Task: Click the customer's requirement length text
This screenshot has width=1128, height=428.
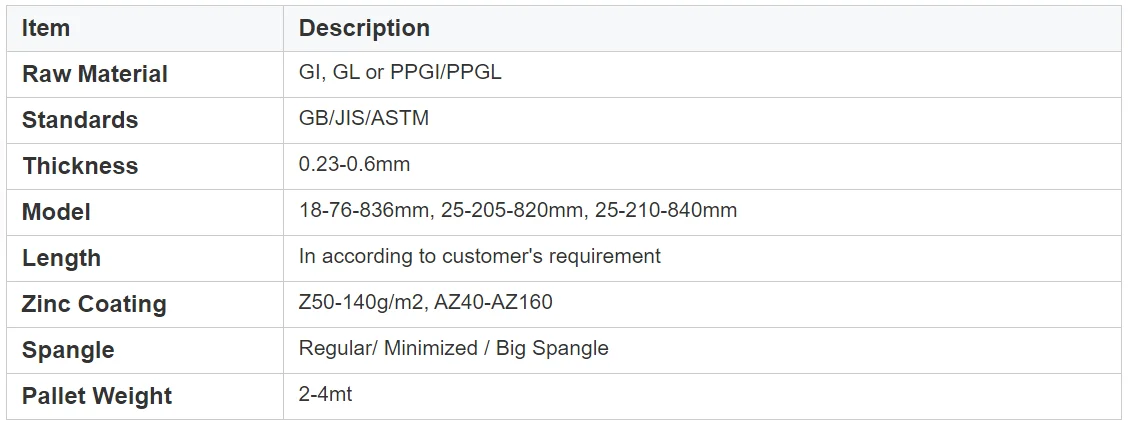Action: (x=479, y=257)
